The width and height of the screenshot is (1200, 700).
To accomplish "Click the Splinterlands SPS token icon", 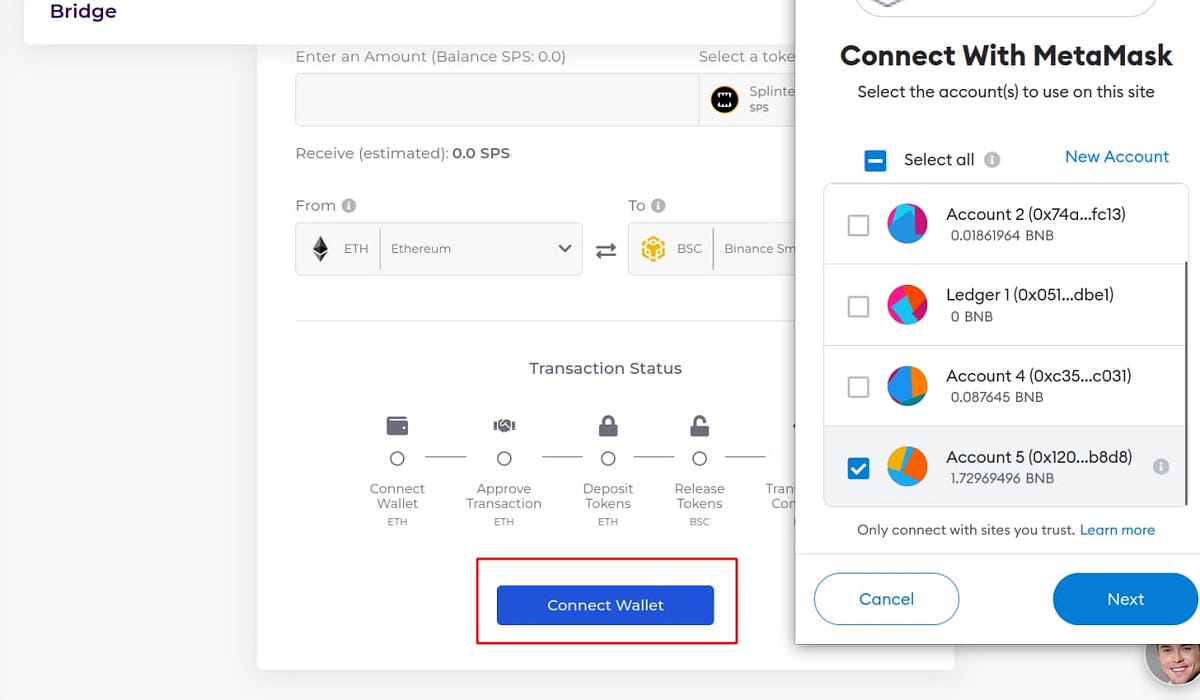I will click(725, 99).
